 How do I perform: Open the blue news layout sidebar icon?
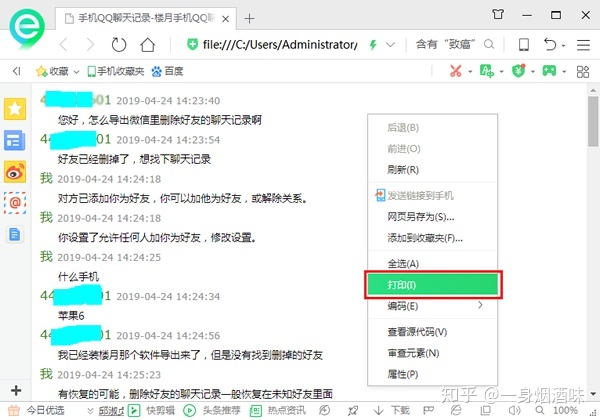[x=15, y=140]
